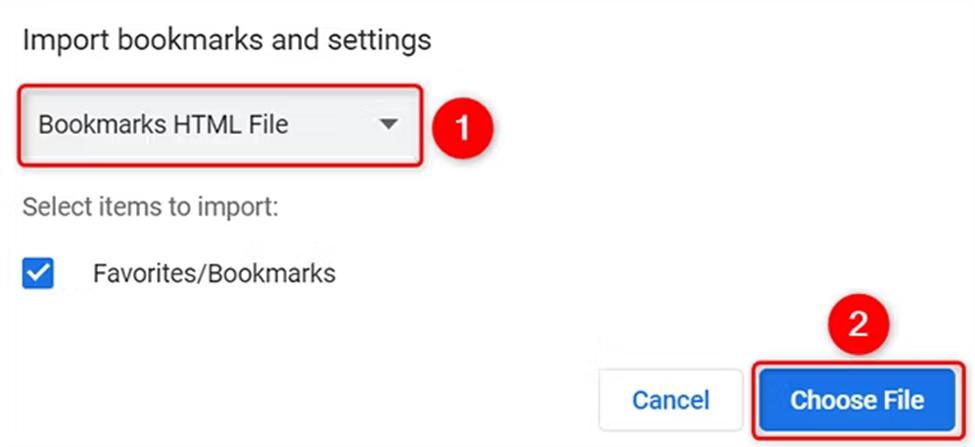975x447 pixels.
Task: Click the Favorites/Bookmarks label text
Action: pyautogui.click(x=214, y=273)
